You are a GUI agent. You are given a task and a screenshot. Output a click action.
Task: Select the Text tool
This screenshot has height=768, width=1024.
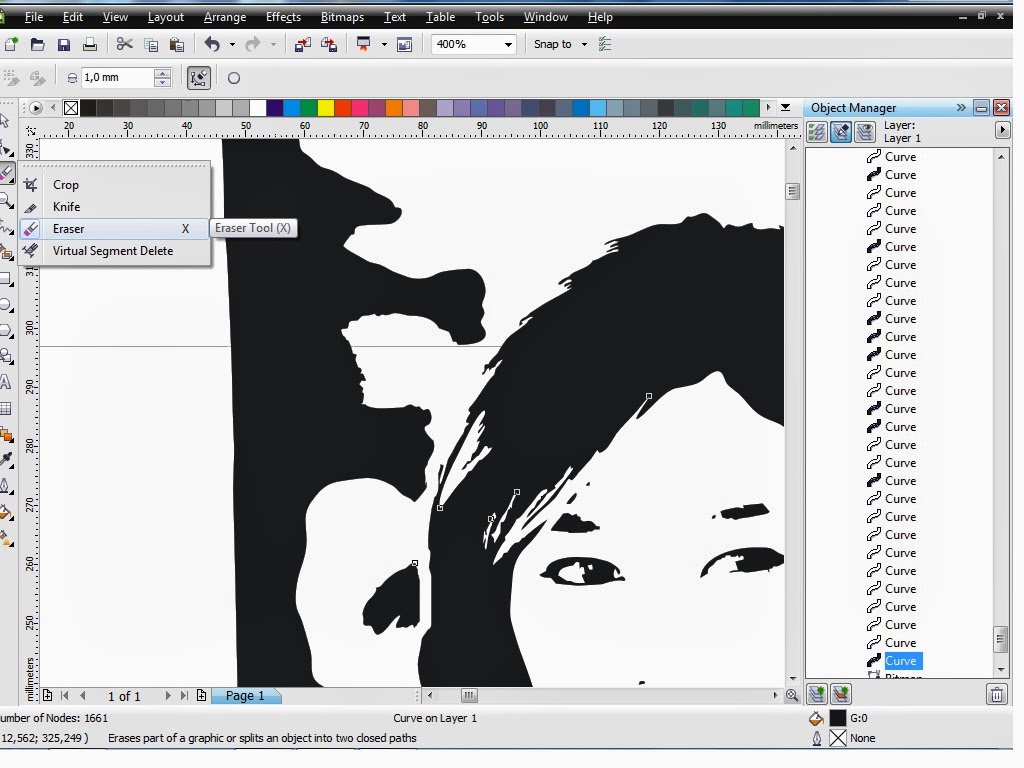point(9,383)
